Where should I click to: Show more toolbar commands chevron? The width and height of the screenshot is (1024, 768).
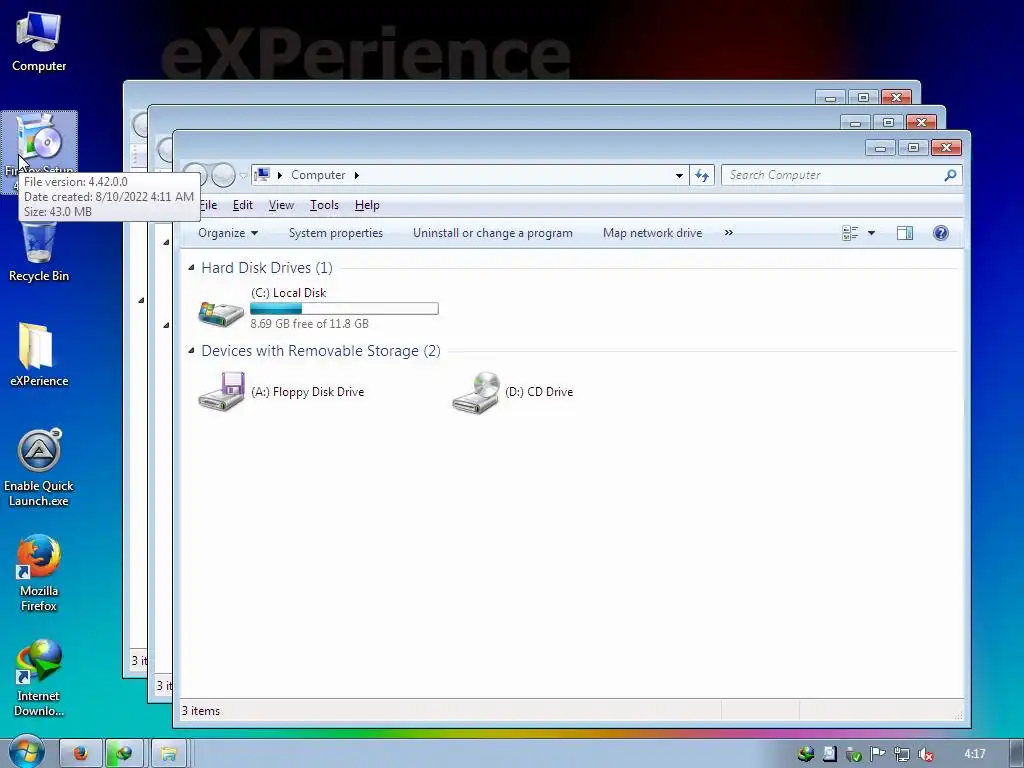[729, 232]
